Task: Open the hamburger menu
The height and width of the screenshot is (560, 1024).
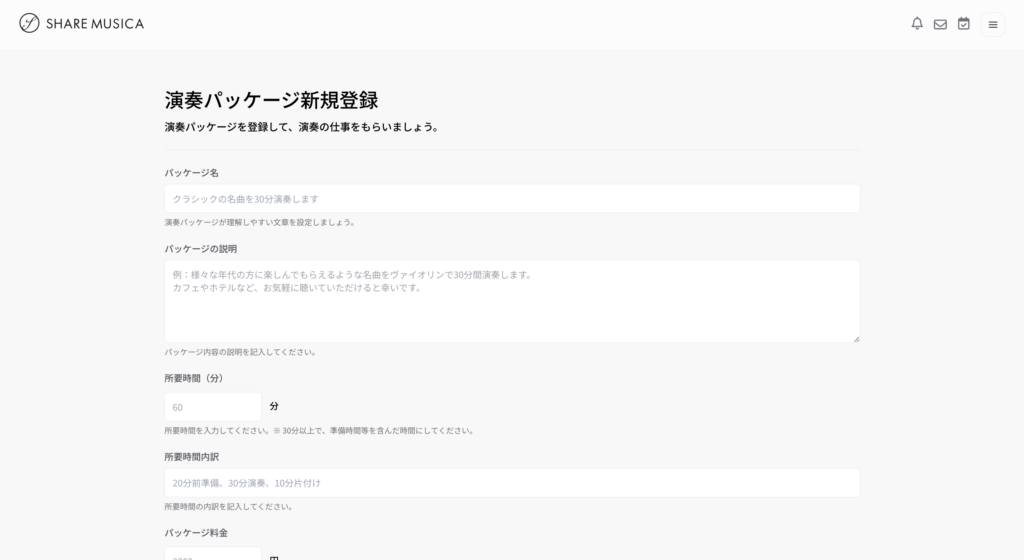Action: (993, 24)
